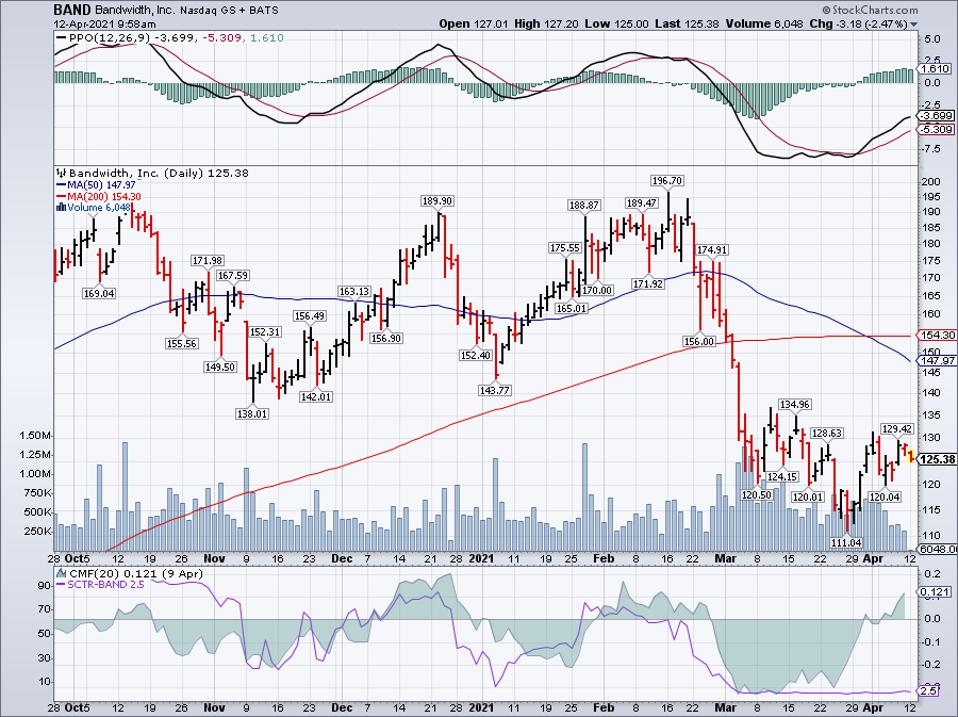The width and height of the screenshot is (958, 717).
Task: Click the 0.121 CMF axis tag
Action: click(937, 592)
